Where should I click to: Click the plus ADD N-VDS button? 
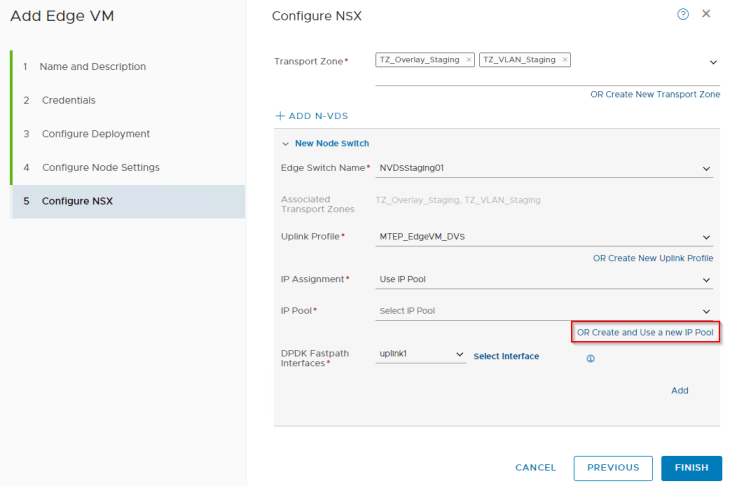(x=311, y=116)
